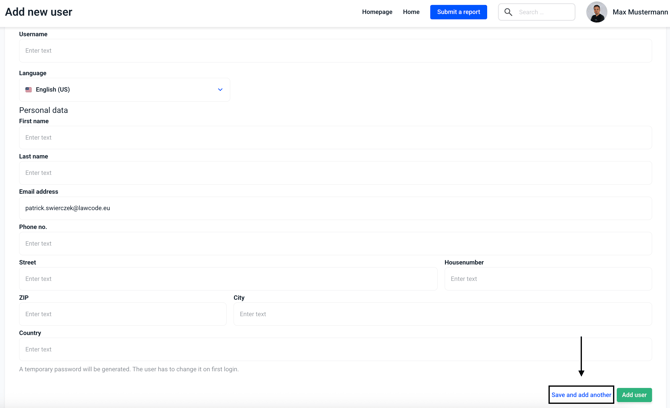Open the Homepage menu item
Image resolution: width=670 pixels, height=408 pixels.
(x=377, y=12)
